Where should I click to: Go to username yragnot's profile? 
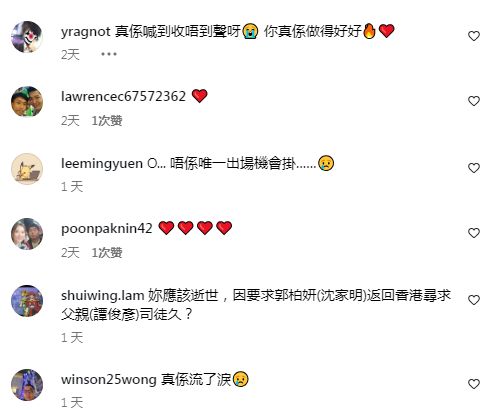pyautogui.click(x=85, y=32)
